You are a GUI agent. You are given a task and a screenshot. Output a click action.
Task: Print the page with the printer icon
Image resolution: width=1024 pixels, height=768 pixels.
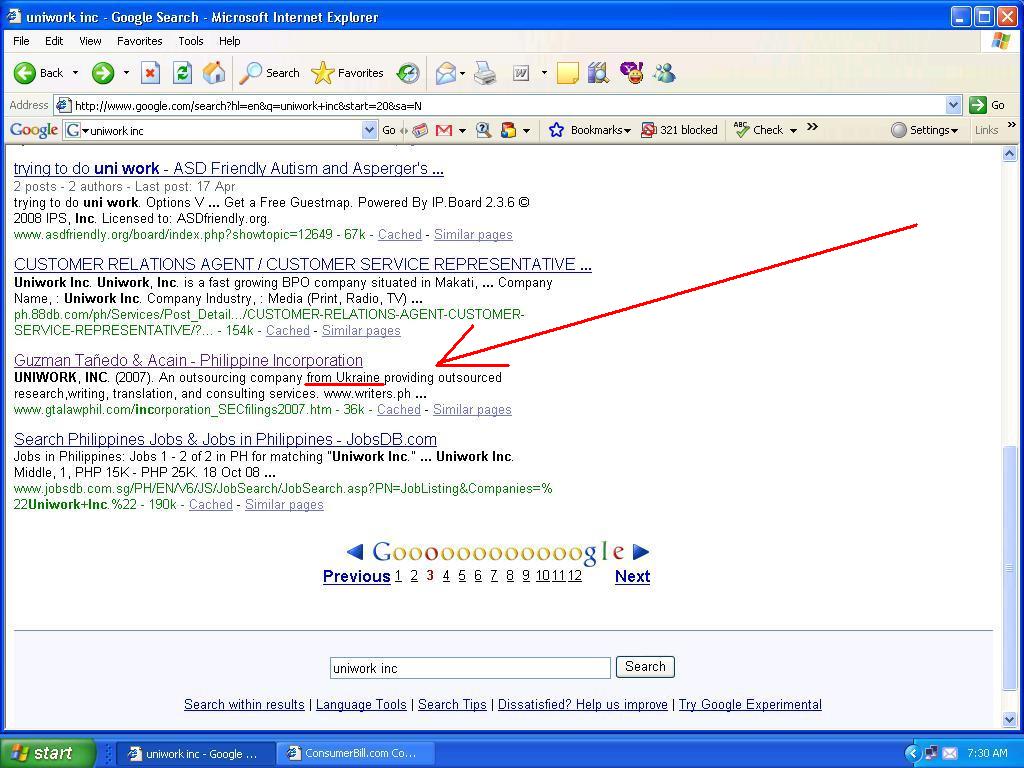click(485, 73)
